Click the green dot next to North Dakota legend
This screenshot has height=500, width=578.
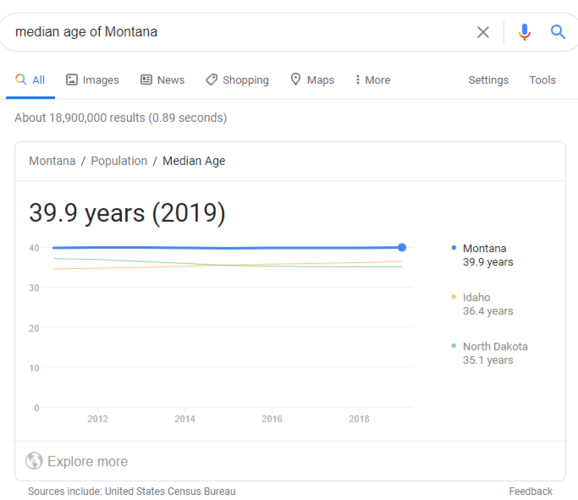point(454,346)
